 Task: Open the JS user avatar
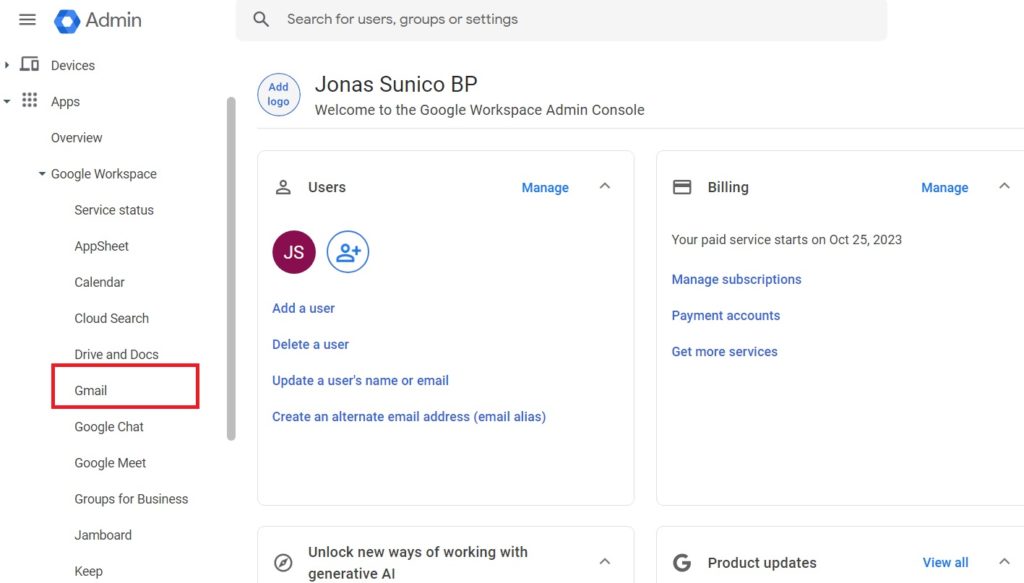coord(293,252)
